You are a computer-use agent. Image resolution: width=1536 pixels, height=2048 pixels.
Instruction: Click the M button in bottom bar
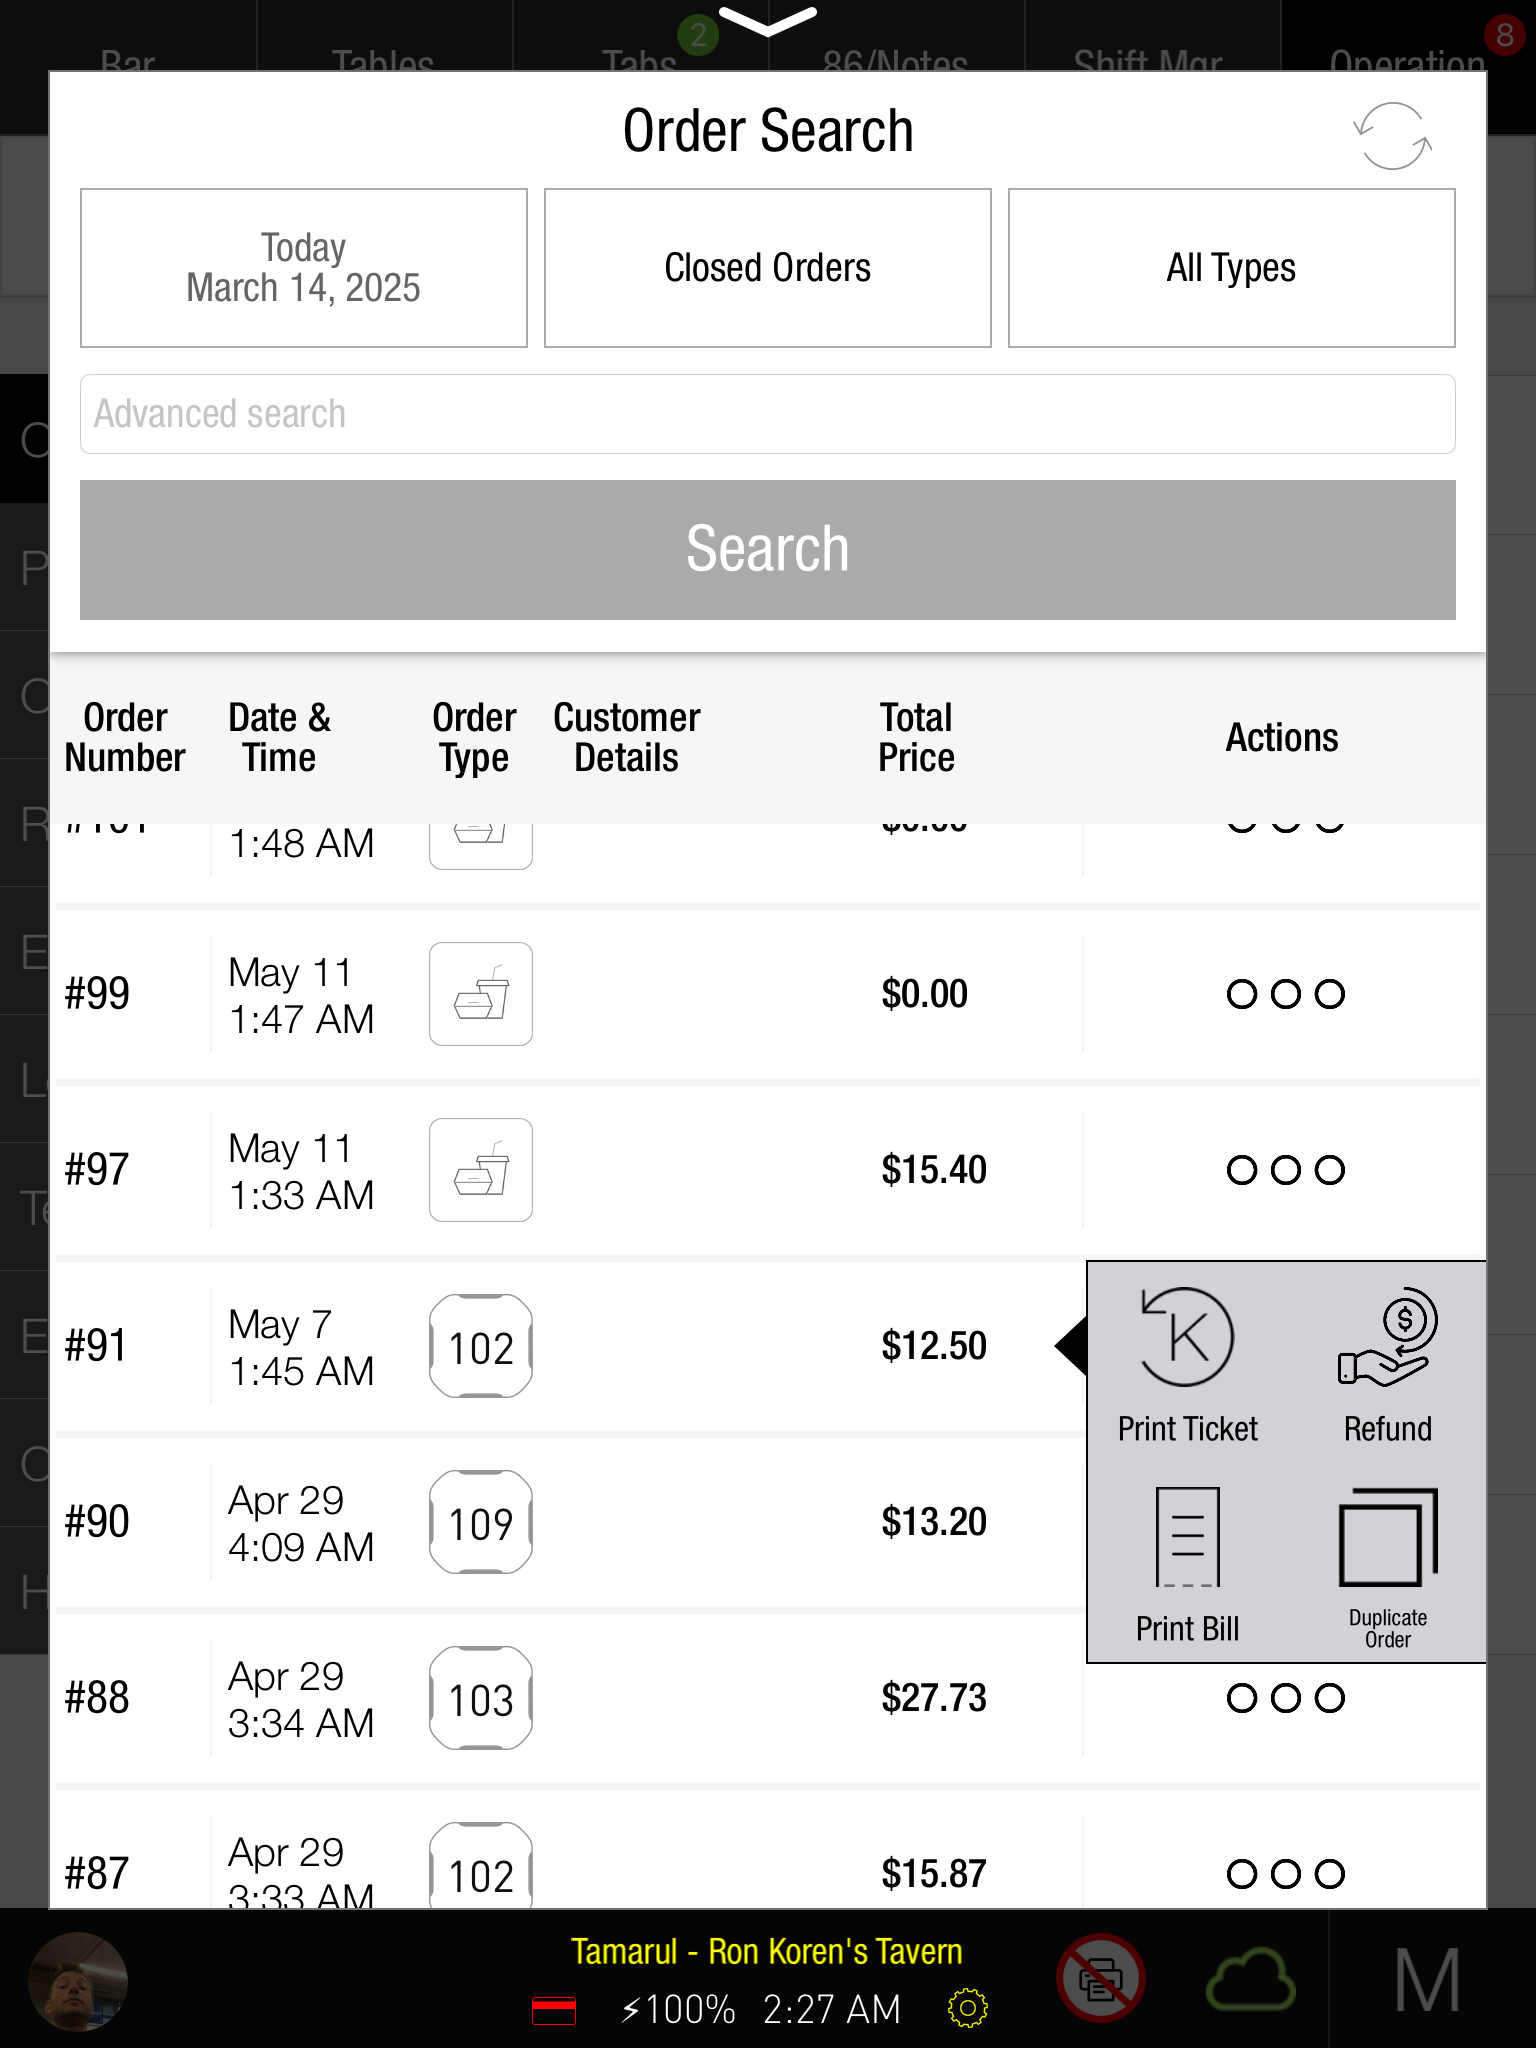click(1427, 1980)
